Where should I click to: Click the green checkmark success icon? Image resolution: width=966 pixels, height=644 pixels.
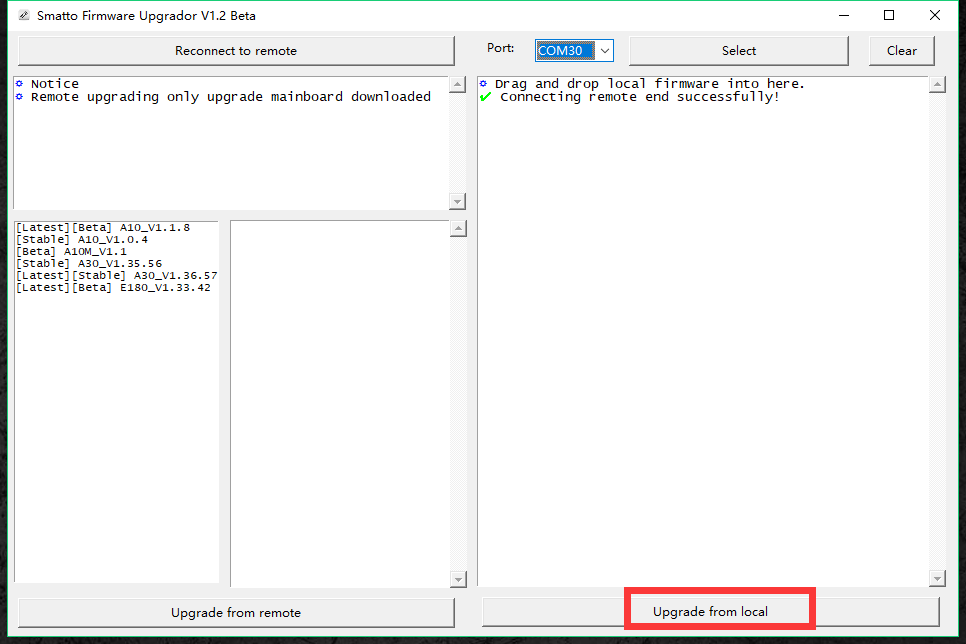click(485, 97)
